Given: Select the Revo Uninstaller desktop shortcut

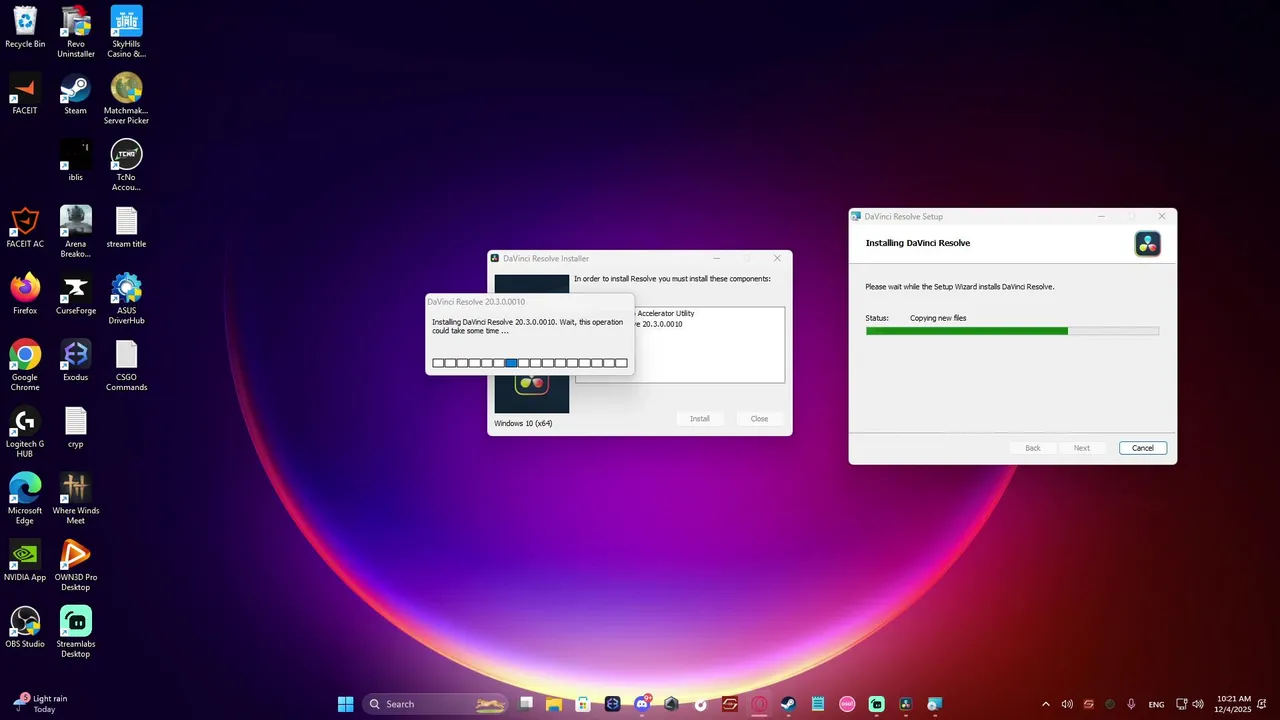Looking at the screenshot, I should click(x=76, y=32).
